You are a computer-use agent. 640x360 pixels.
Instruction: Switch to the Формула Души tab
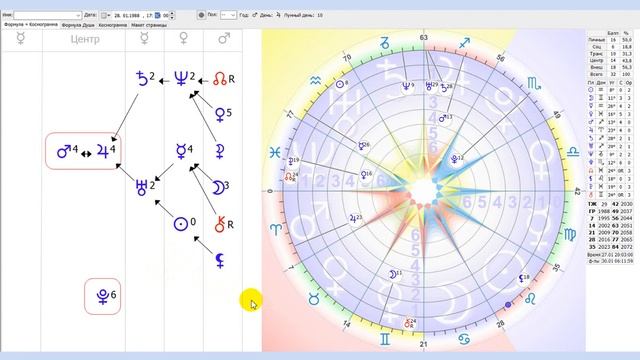78,25
